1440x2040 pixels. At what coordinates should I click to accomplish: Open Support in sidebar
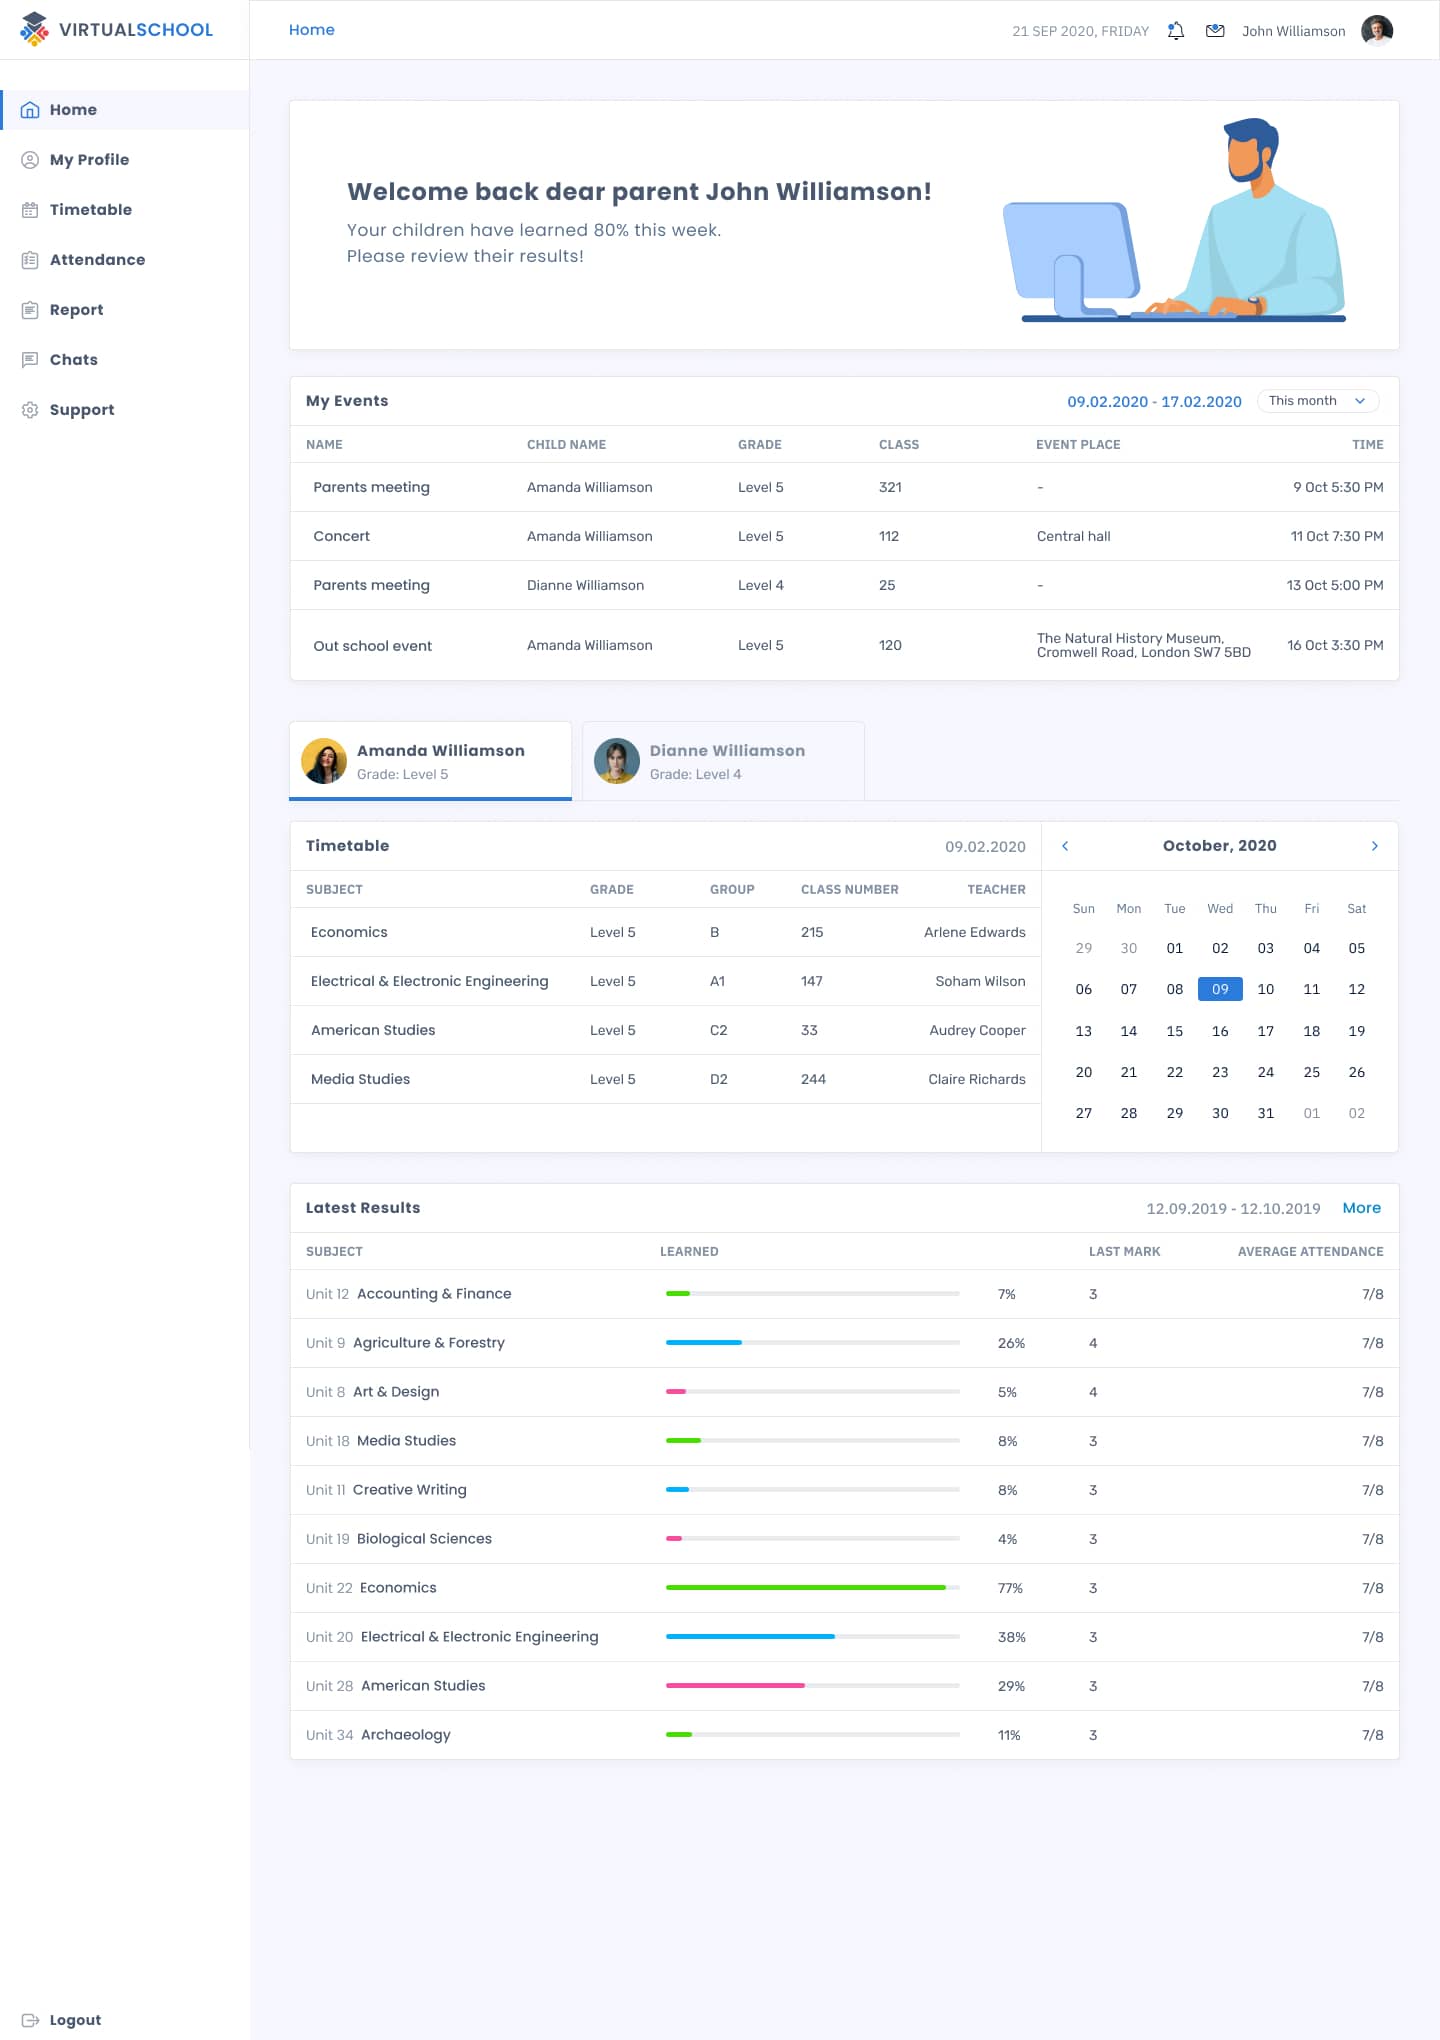[x=125, y=410]
